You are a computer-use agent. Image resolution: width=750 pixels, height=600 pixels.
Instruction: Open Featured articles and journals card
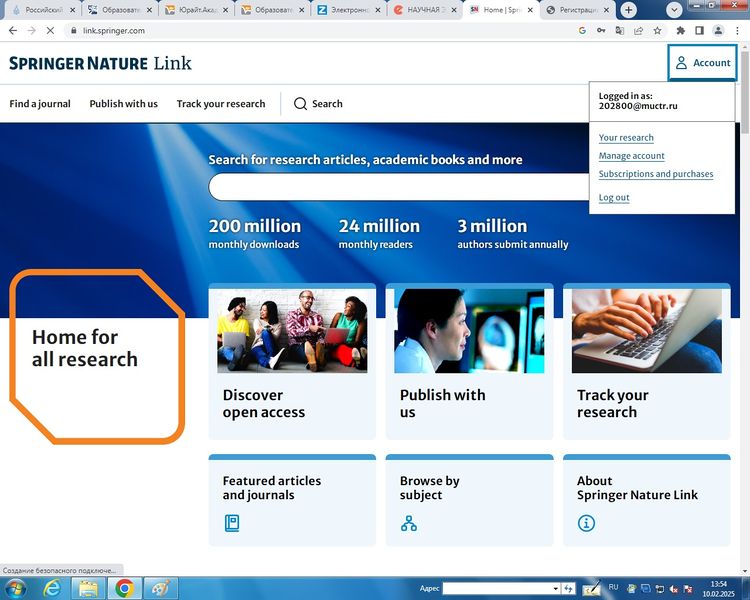coord(292,500)
